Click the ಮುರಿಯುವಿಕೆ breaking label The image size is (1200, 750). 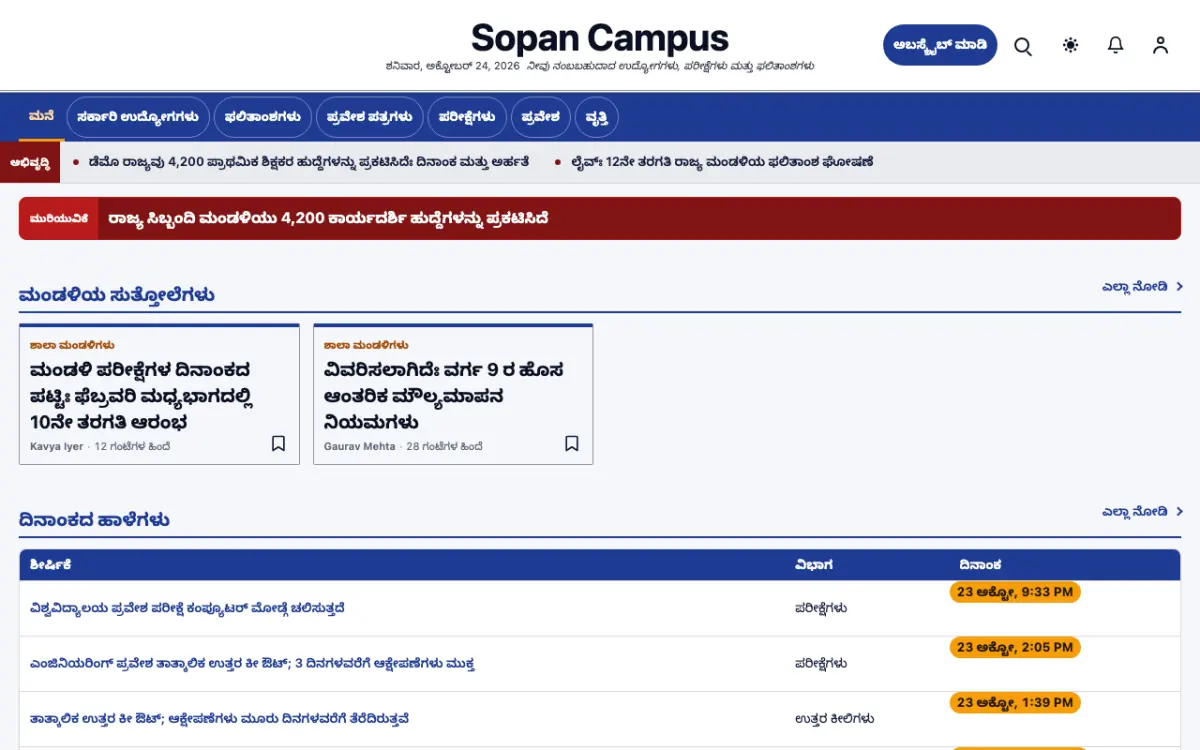59,218
